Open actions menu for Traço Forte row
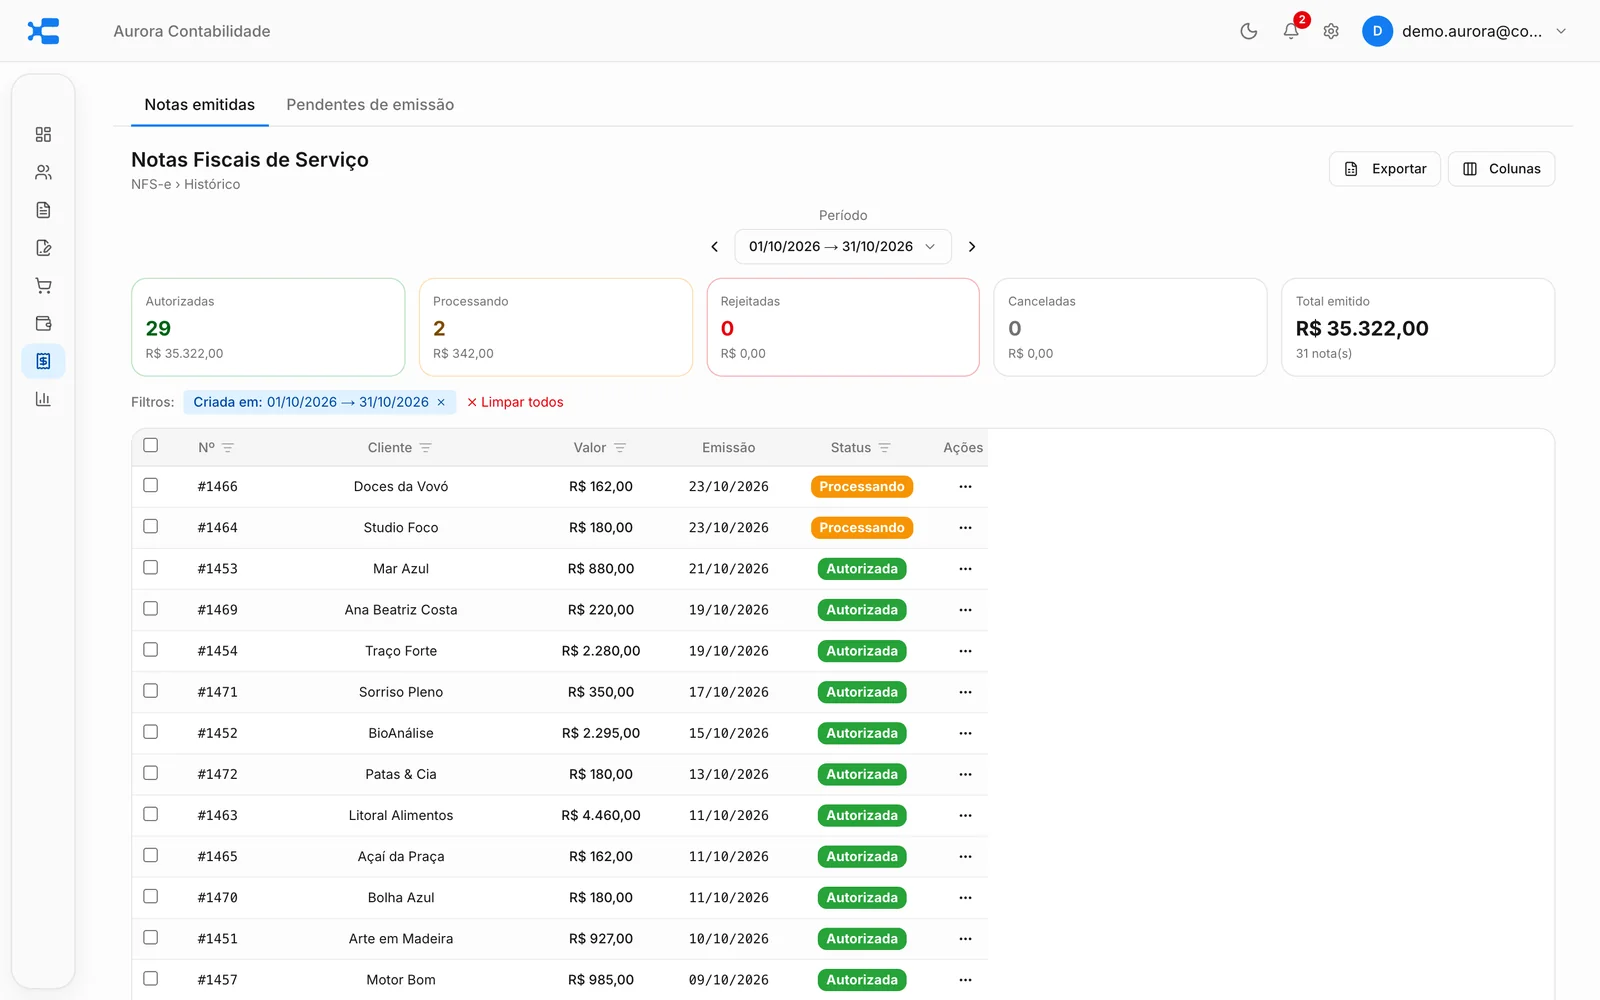This screenshot has width=1600, height=1000. [x=965, y=651]
